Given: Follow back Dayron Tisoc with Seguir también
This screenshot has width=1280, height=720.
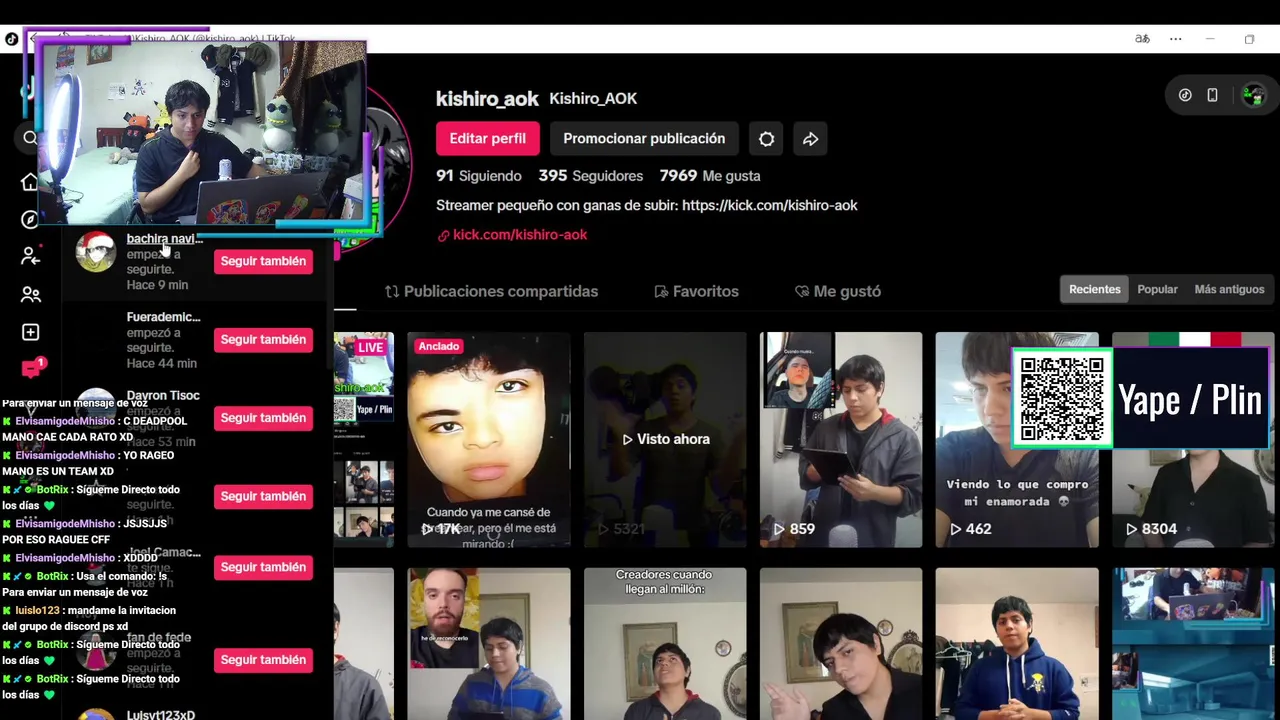Looking at the screenshot, I should (263, 418).
